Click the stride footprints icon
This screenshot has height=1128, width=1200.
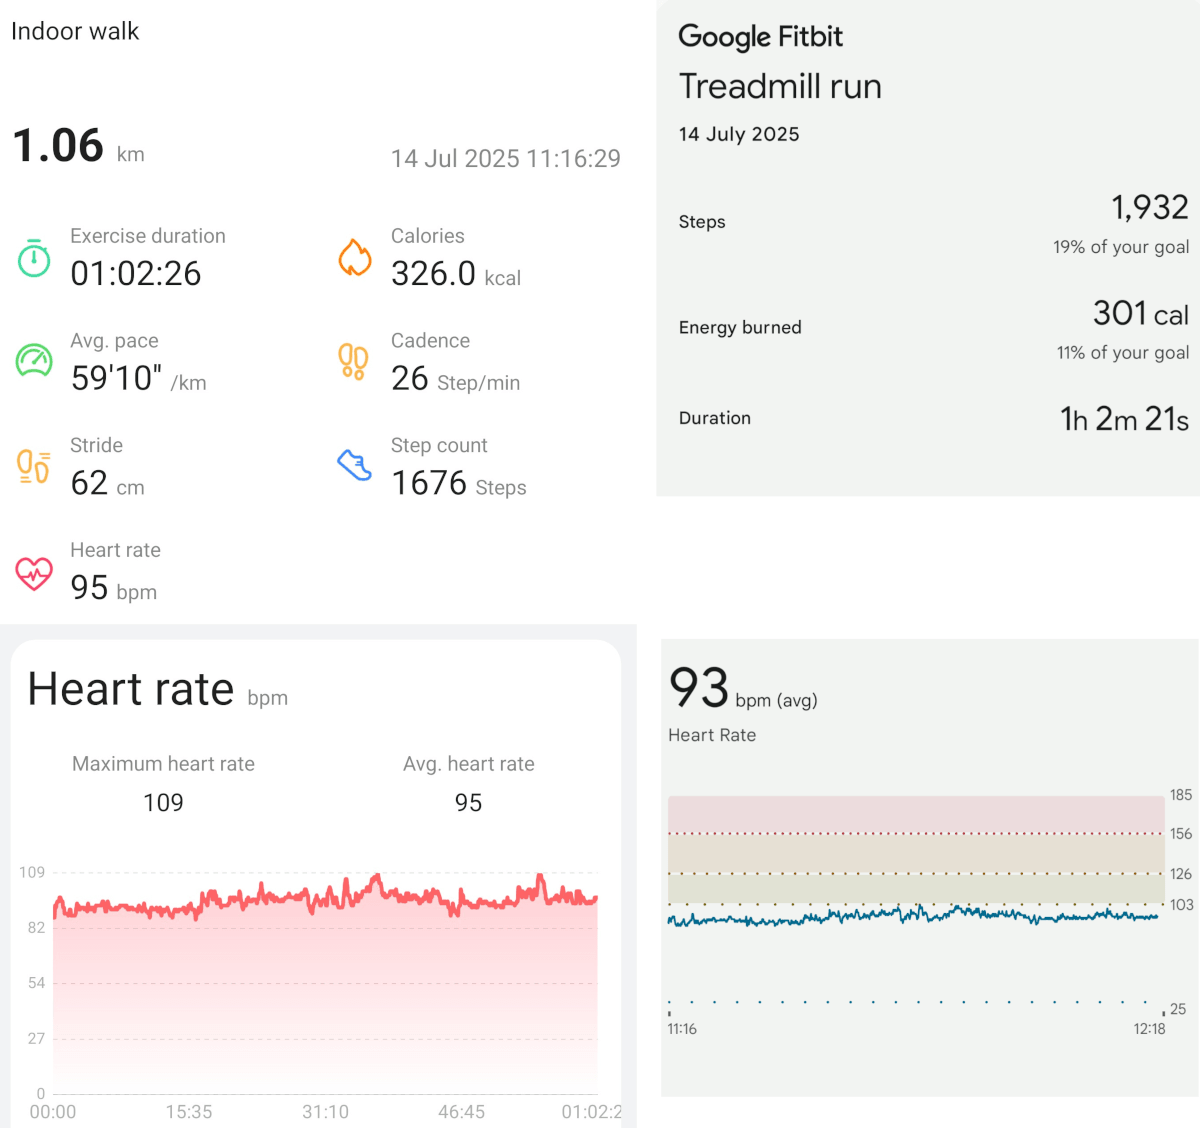[x=34, y=466]
